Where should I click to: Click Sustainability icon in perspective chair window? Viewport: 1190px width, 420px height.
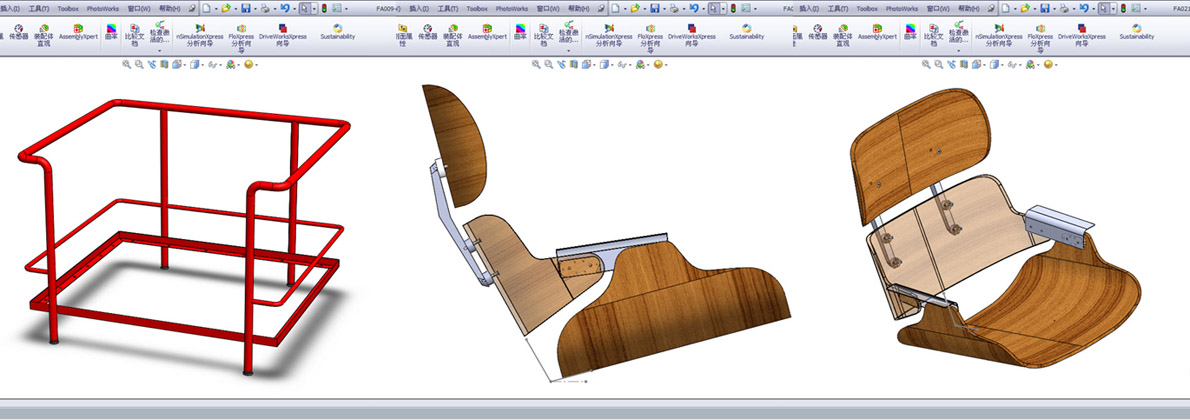click(x=1136, y=31)
